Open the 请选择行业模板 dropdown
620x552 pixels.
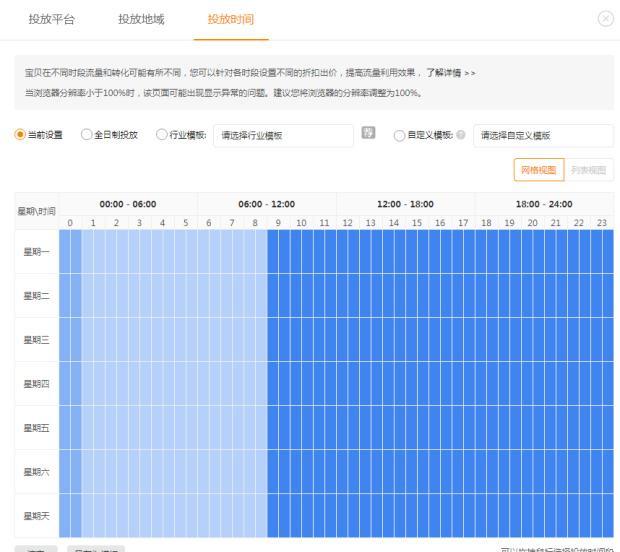click(283, 136)
